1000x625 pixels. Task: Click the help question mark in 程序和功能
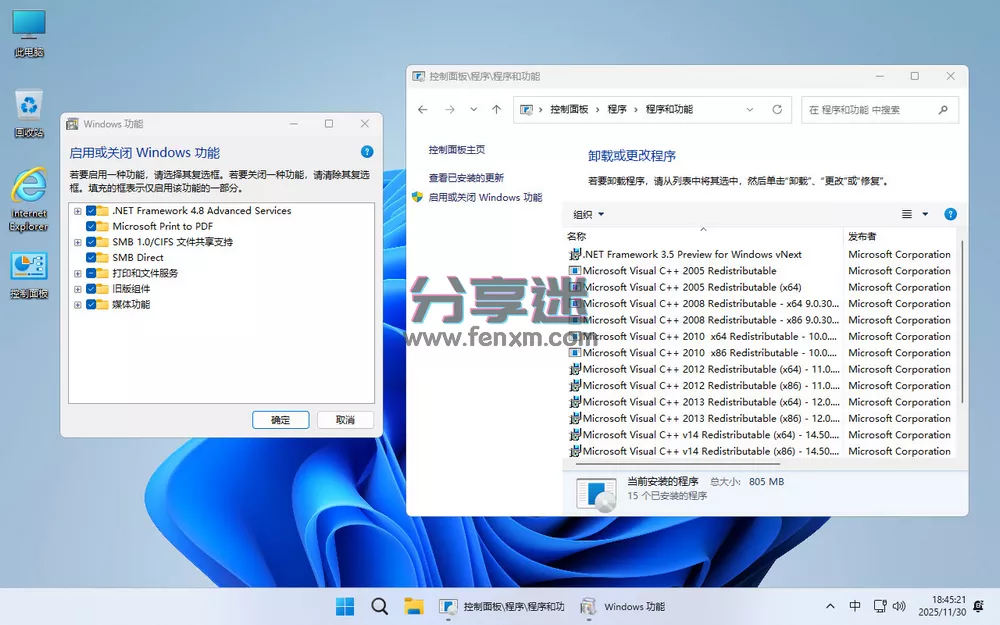click(949, 213)
